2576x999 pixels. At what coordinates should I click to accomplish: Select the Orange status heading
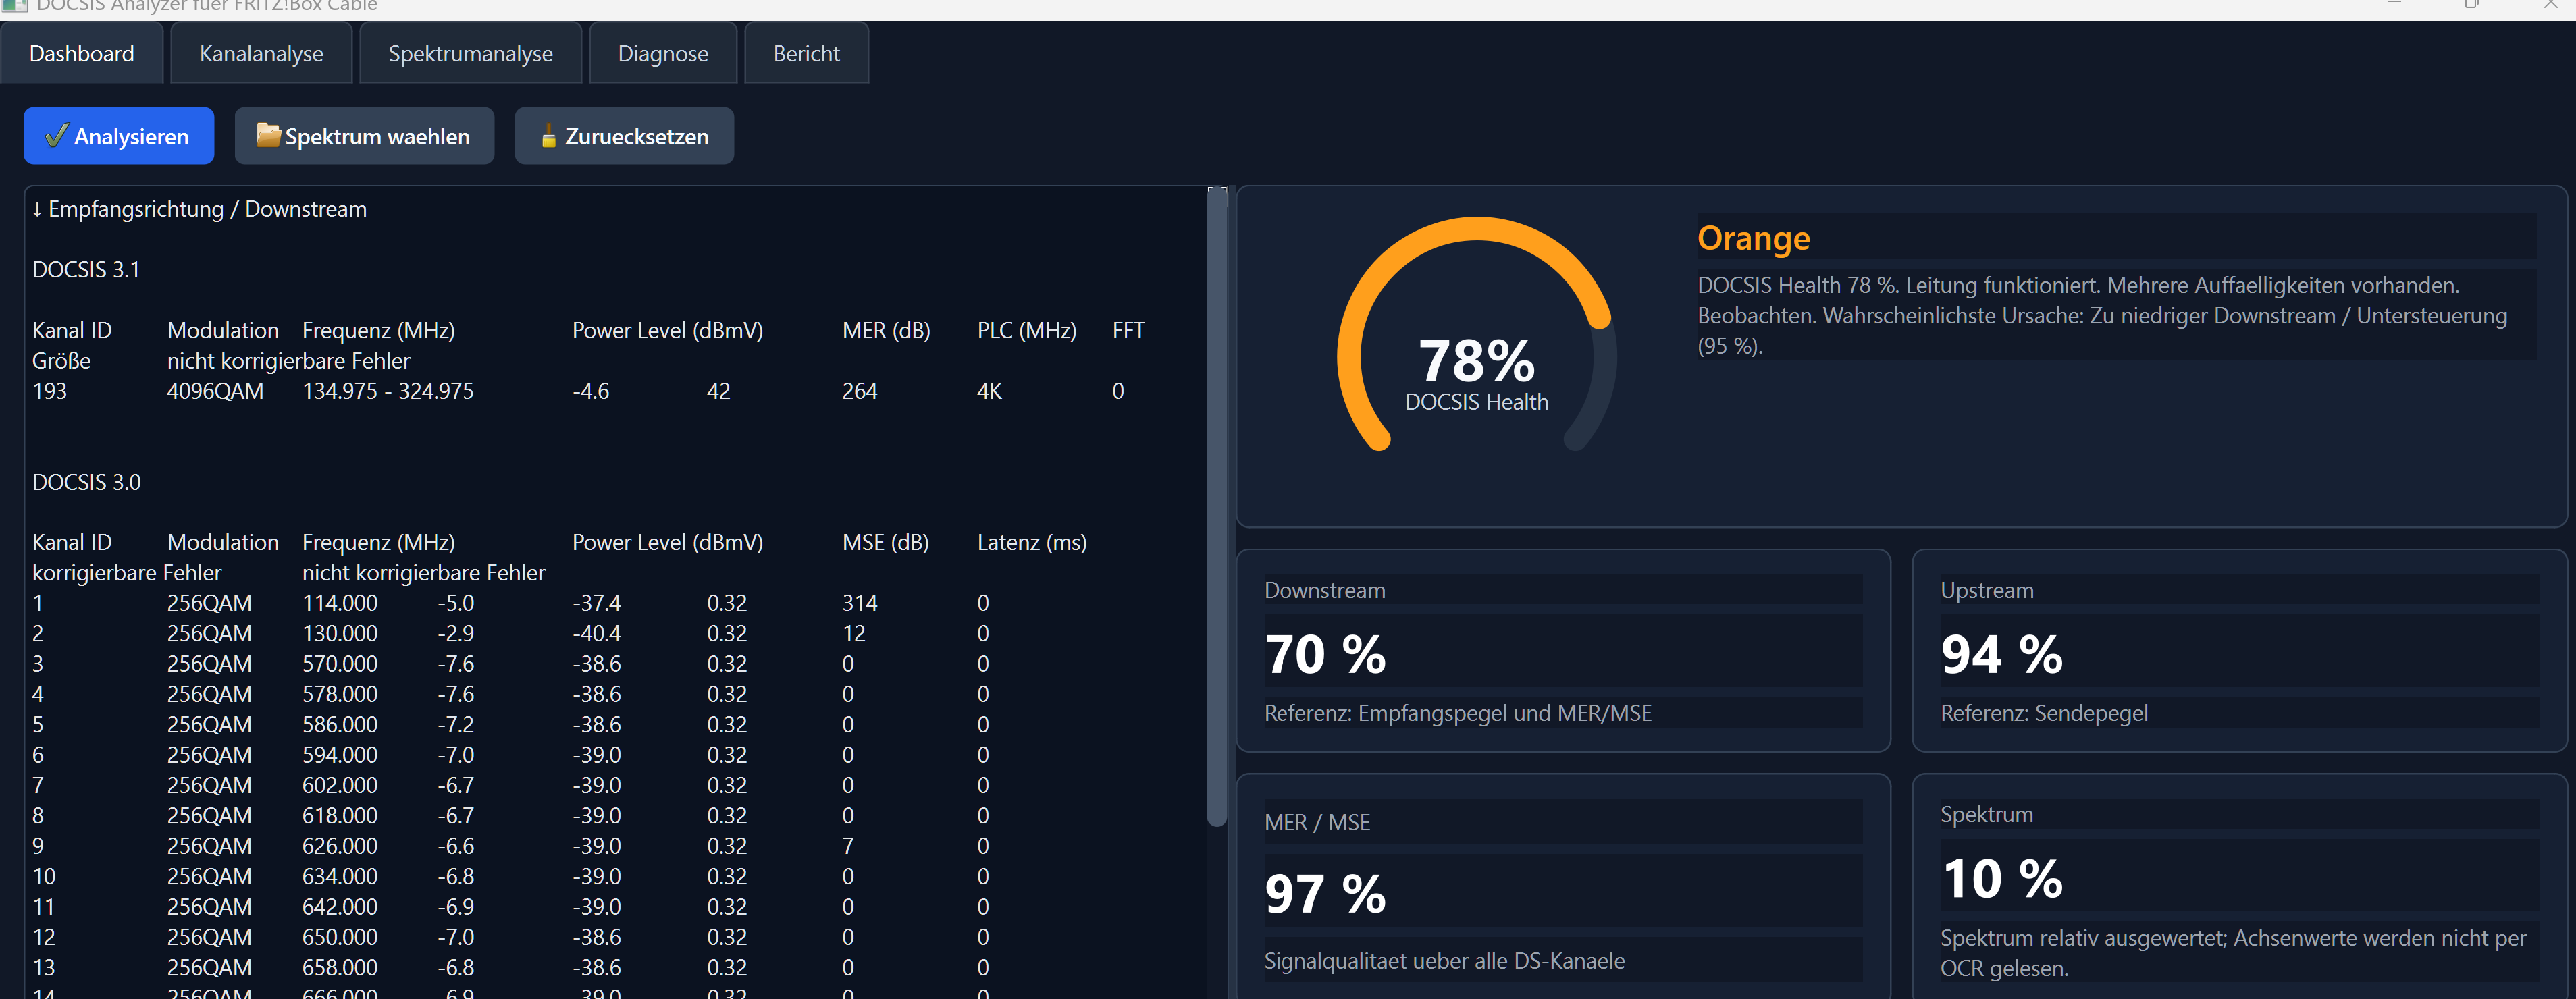coord(1753,238)
